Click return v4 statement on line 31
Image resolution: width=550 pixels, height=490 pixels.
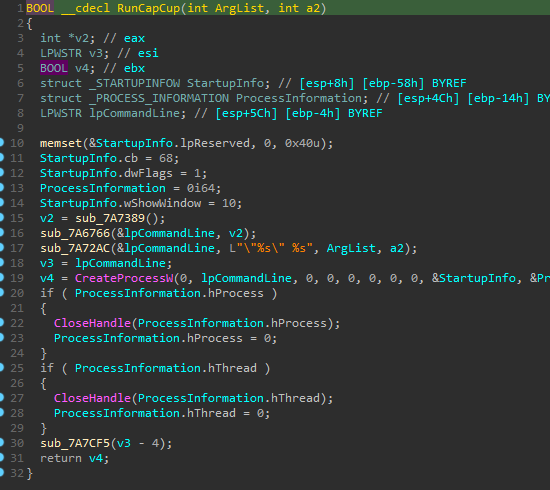pos(74,458)
